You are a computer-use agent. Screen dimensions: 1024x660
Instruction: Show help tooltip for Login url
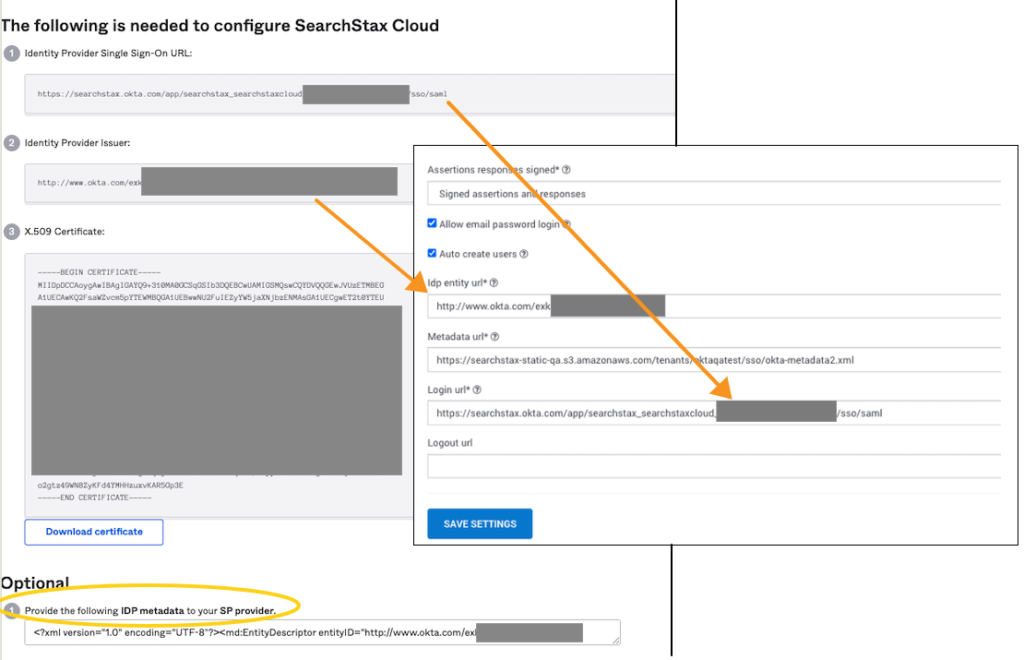point(477,390)
